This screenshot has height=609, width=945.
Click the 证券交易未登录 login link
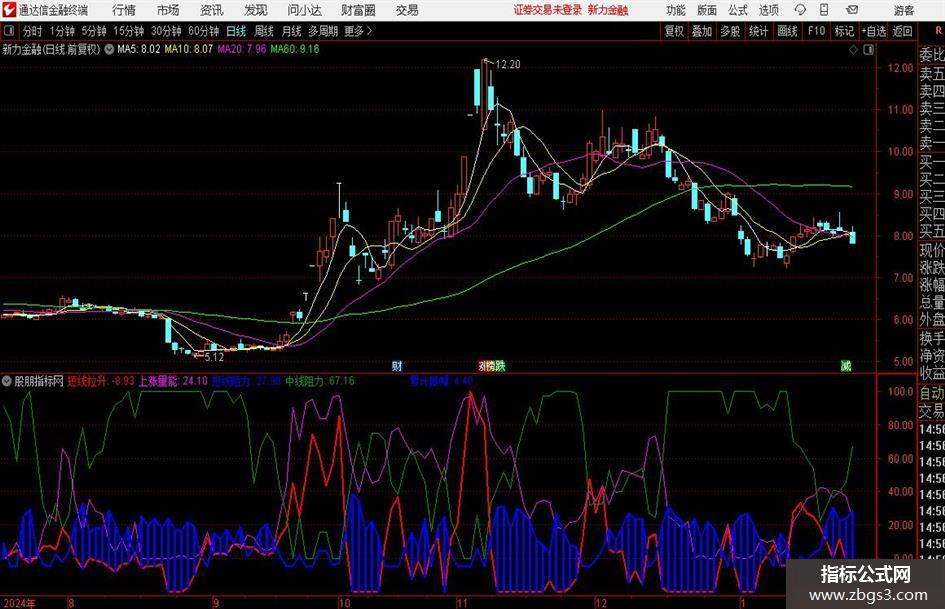click(x=548, y=10)
